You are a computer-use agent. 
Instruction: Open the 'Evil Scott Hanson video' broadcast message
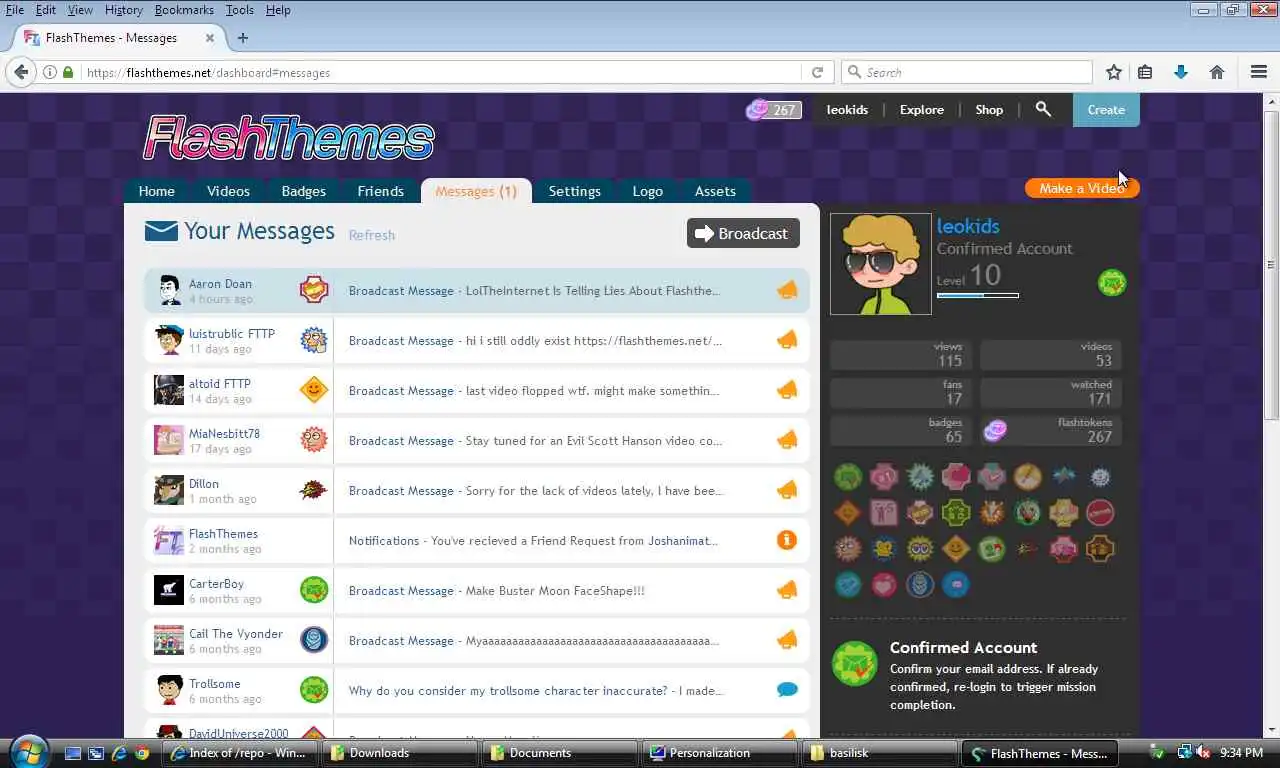tap(535, 441)
